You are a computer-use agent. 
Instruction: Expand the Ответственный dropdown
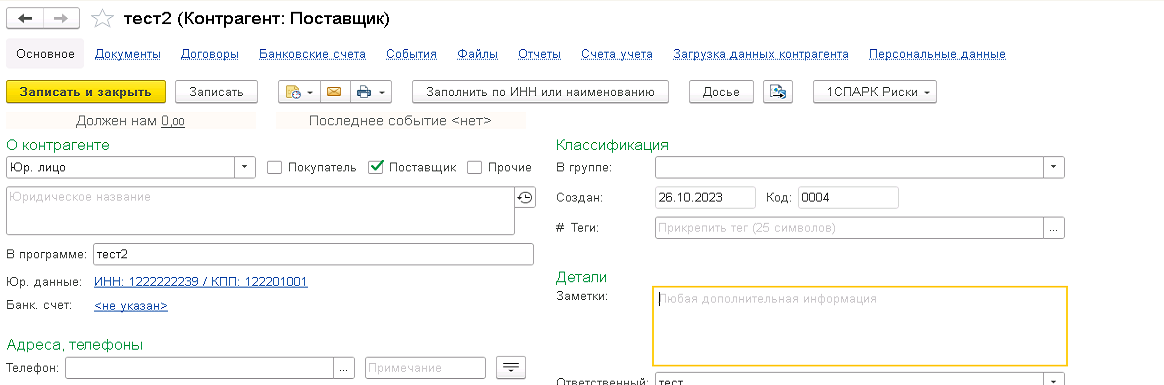coord(1054,380)
